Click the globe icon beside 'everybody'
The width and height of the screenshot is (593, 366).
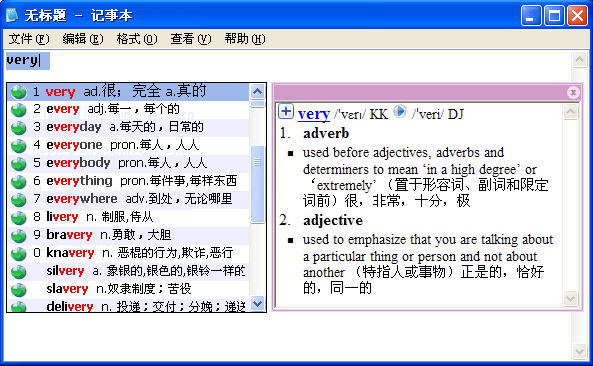[18, 164]
